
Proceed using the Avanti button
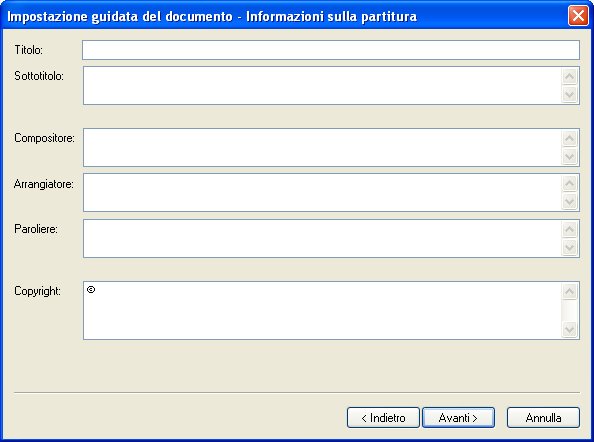(x=458, y=418)
